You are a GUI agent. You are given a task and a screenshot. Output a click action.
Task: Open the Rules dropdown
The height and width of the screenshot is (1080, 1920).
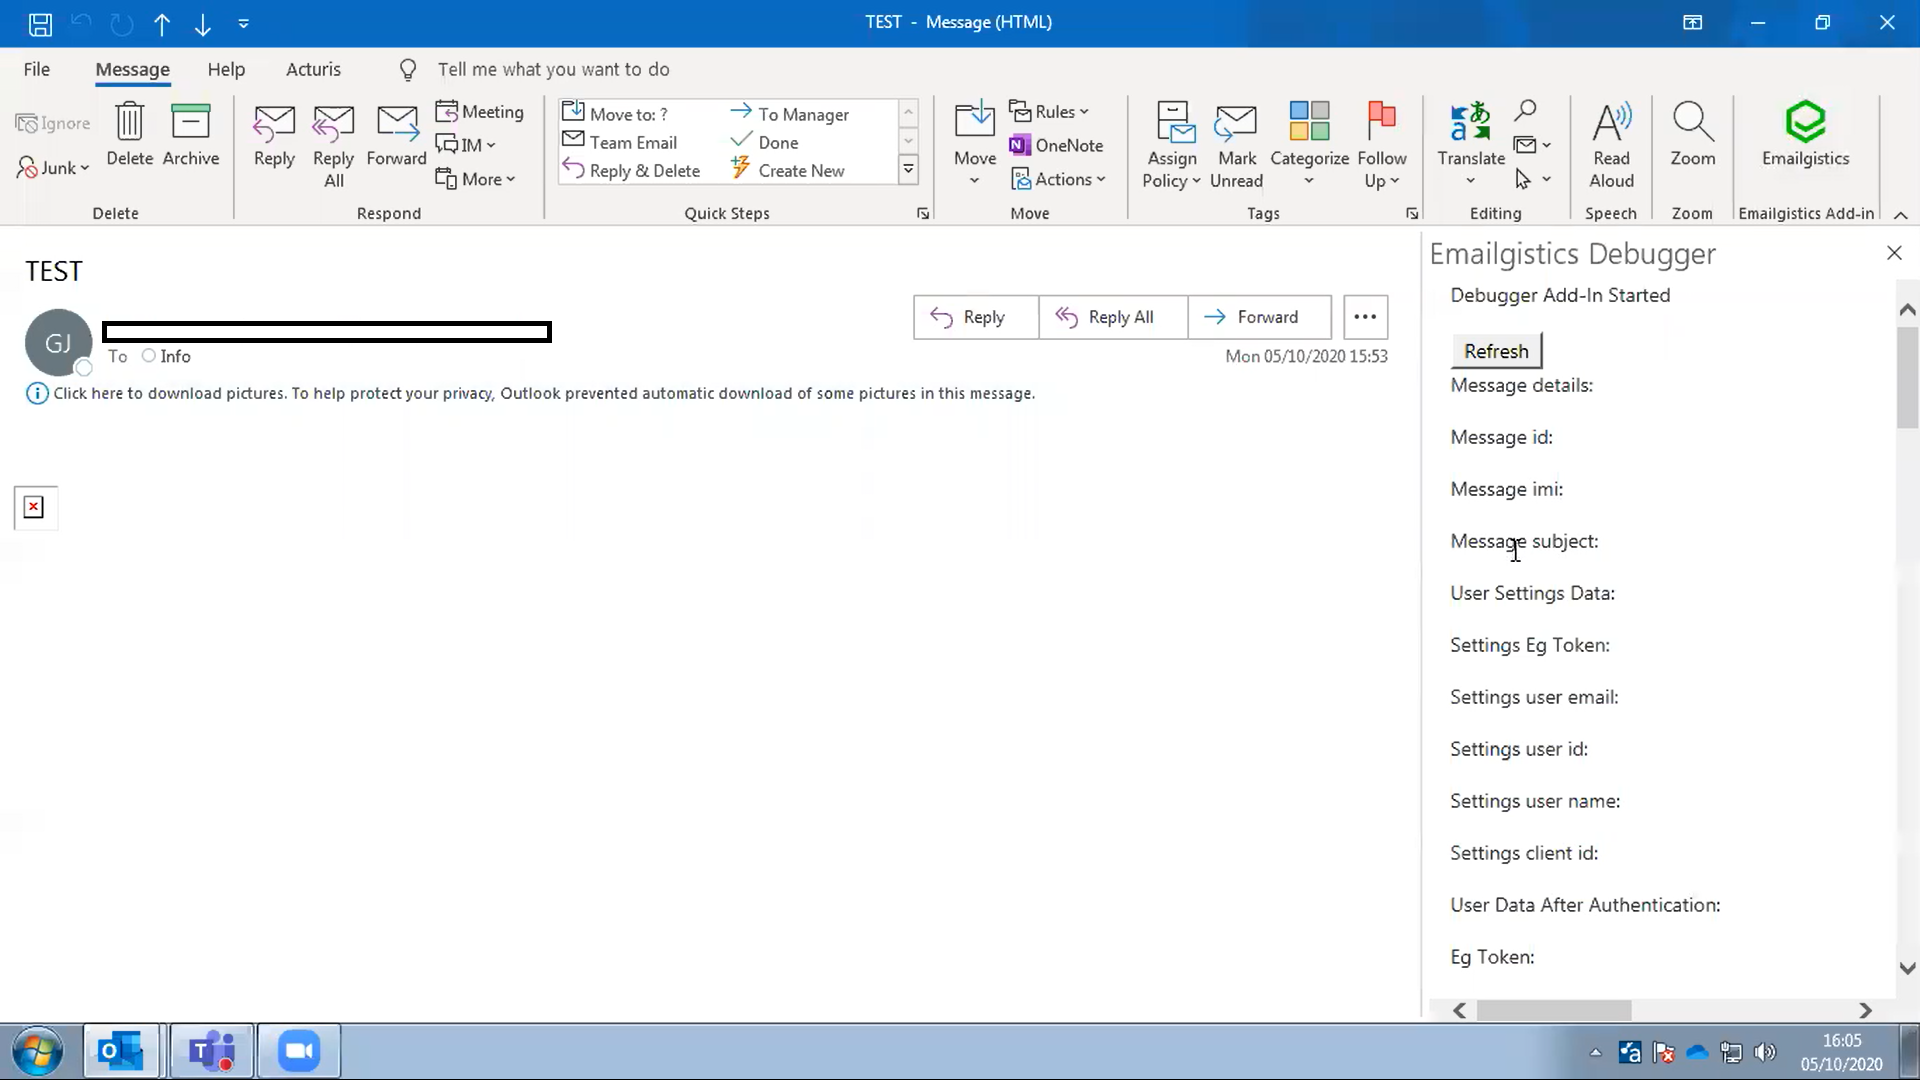click(x=1049, y=112)
